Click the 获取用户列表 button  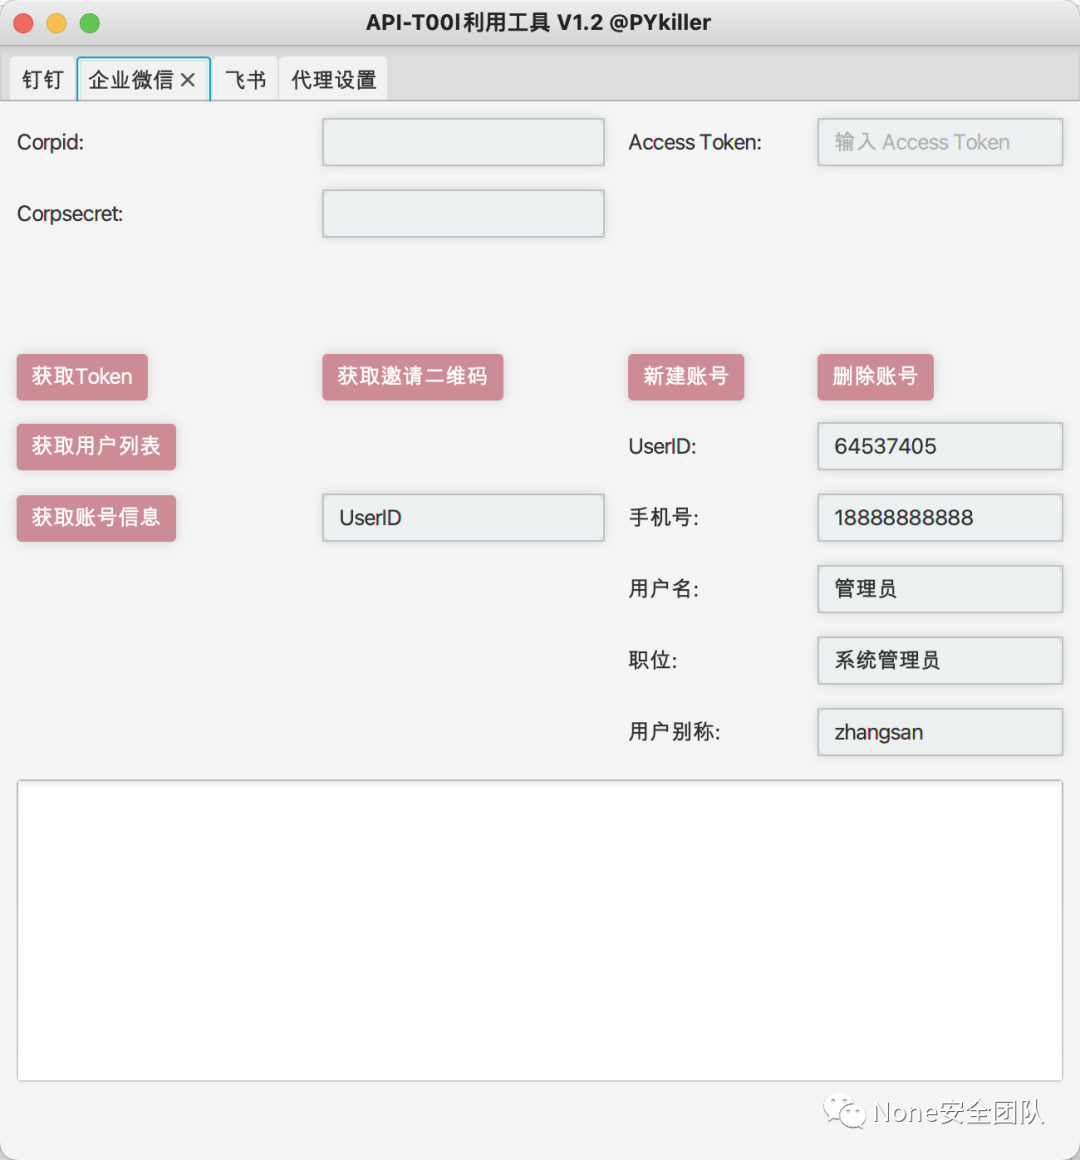point(96,446)
